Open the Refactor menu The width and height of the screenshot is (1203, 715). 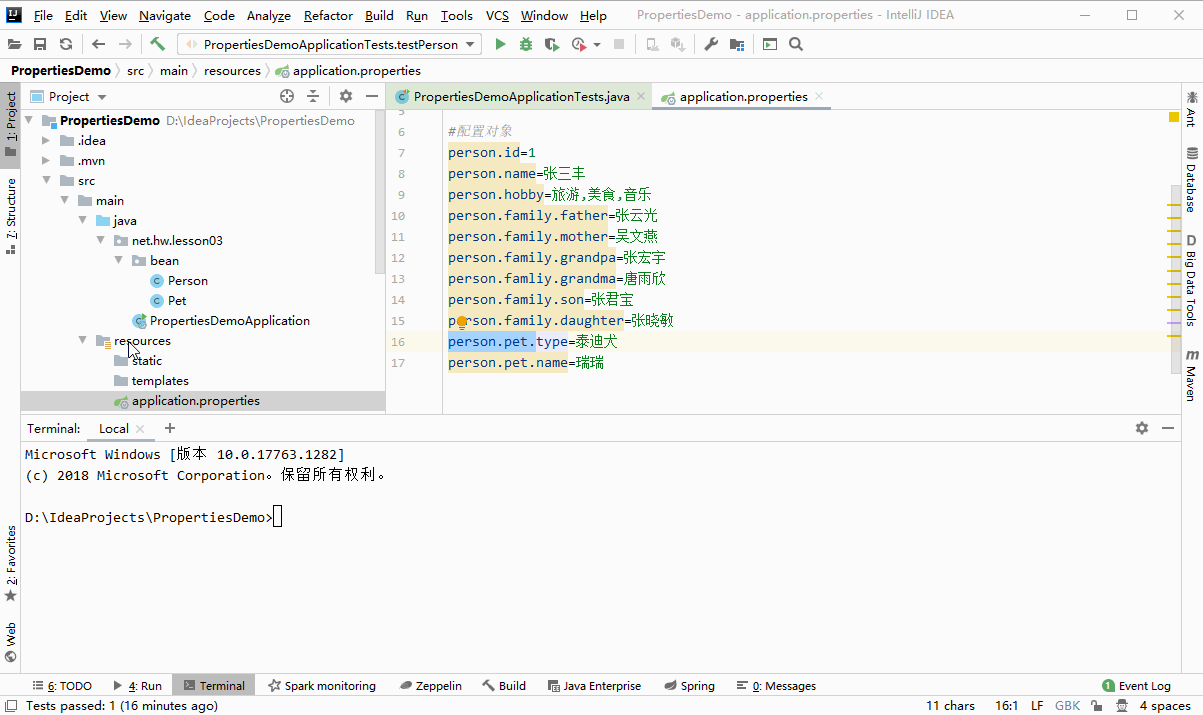[328, 16]
